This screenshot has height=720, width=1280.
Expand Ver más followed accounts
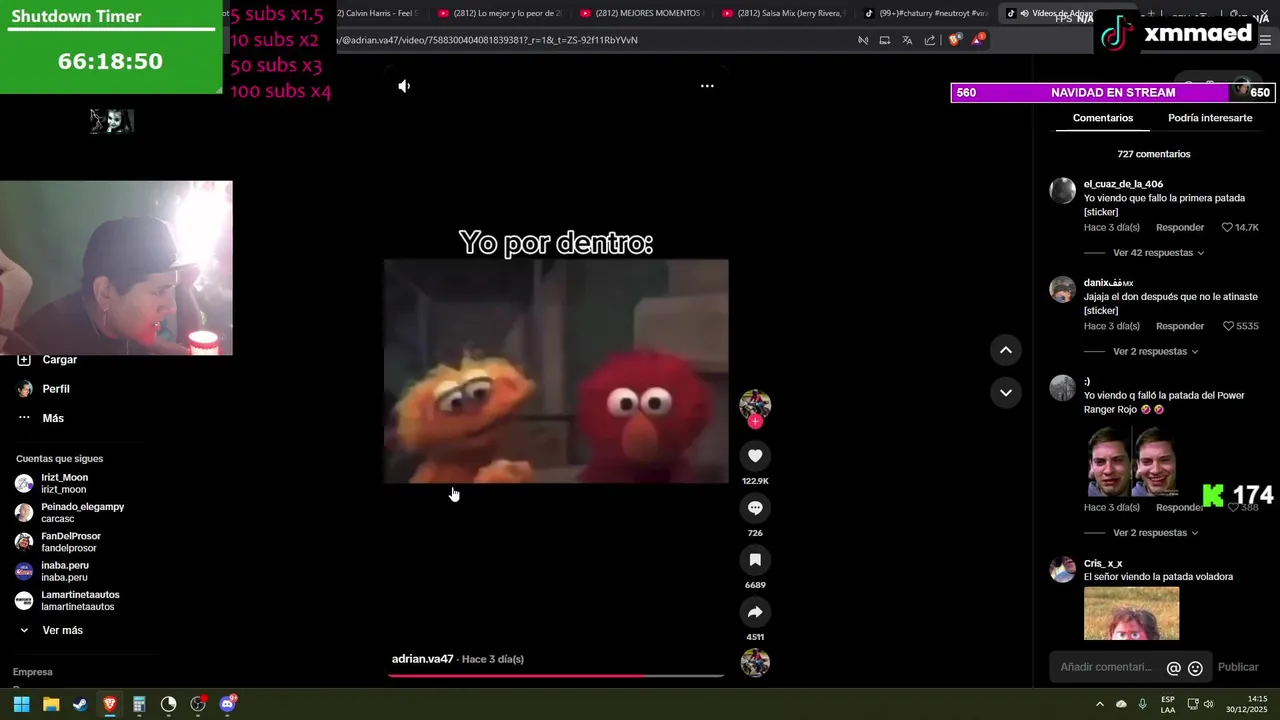(x=62, y=630)
